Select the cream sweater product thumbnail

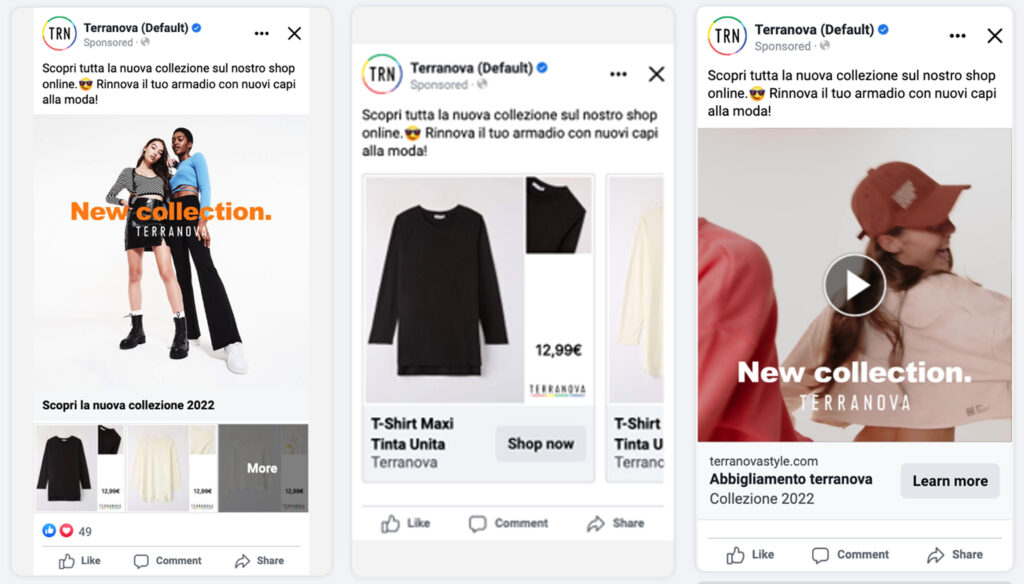tap(172, 468)
